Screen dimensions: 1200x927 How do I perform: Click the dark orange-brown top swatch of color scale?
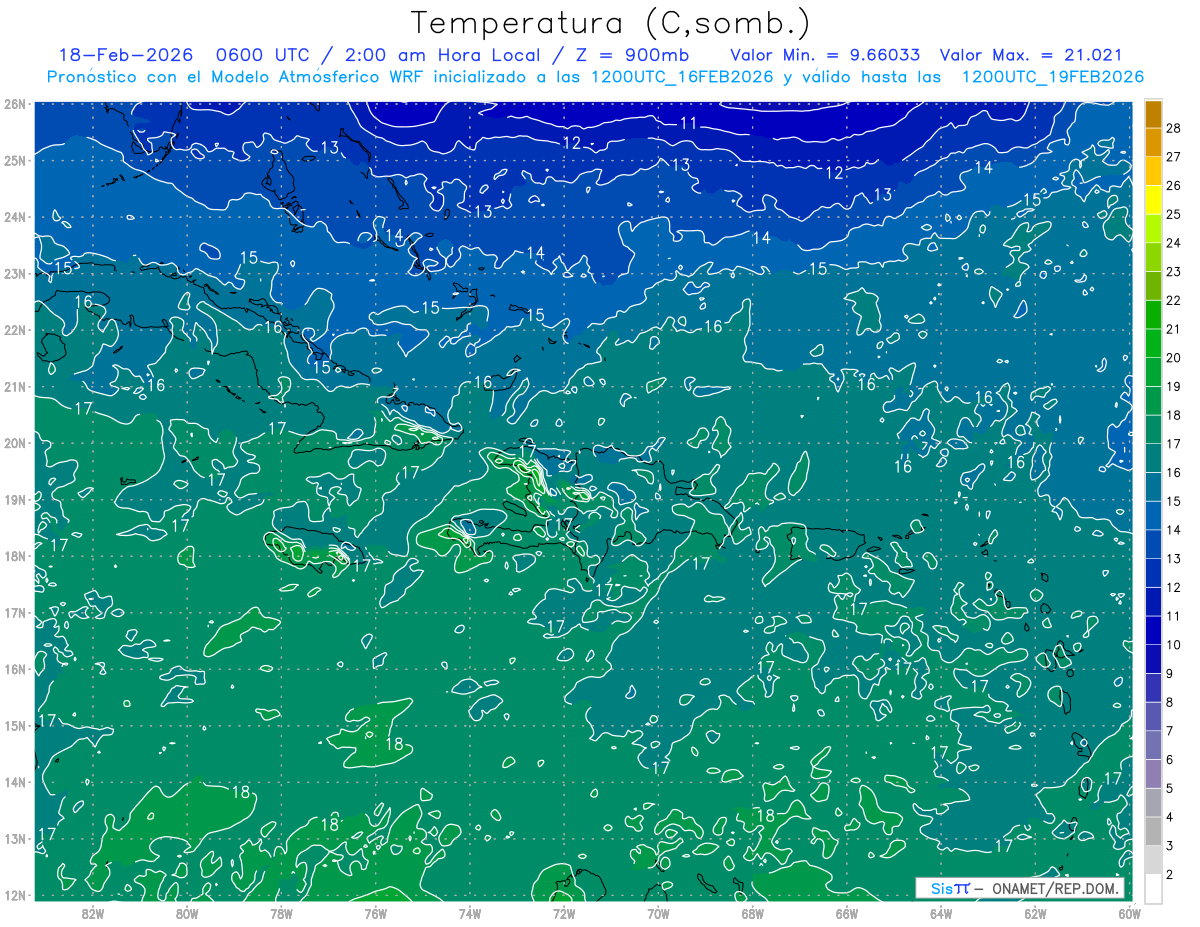[x=1153, y=115]
